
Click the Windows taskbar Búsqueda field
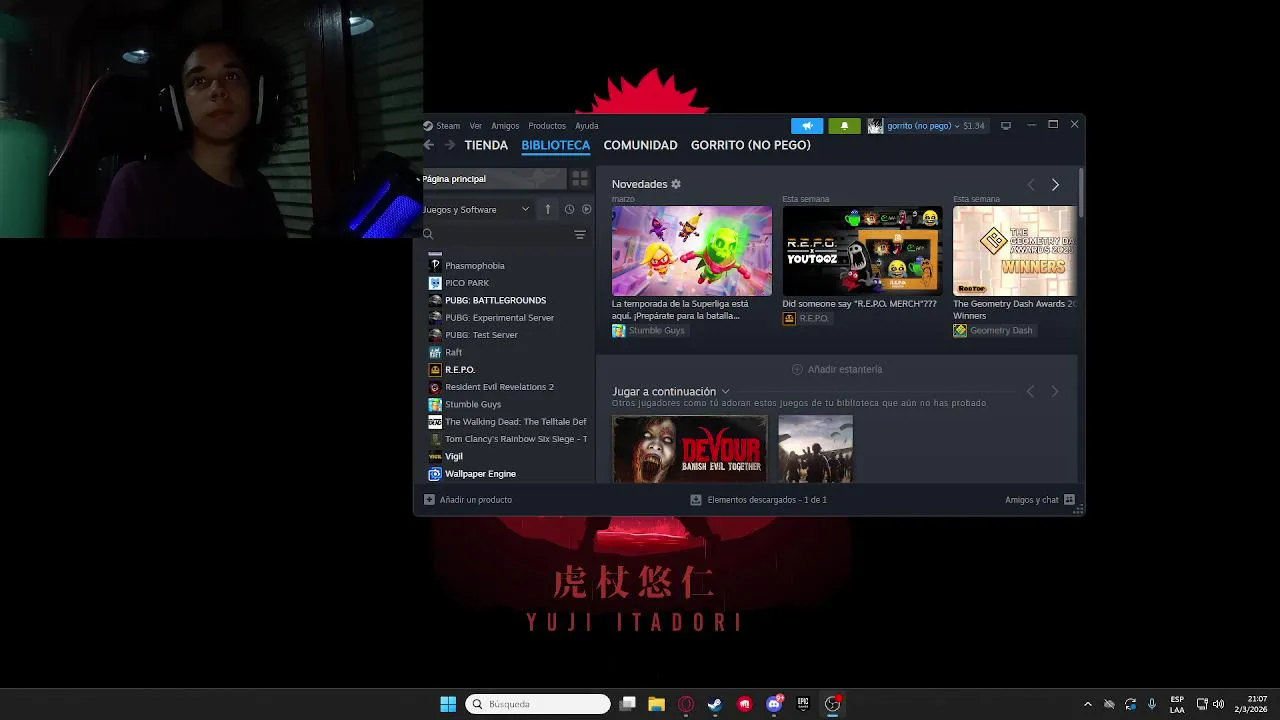pos(538,704)
